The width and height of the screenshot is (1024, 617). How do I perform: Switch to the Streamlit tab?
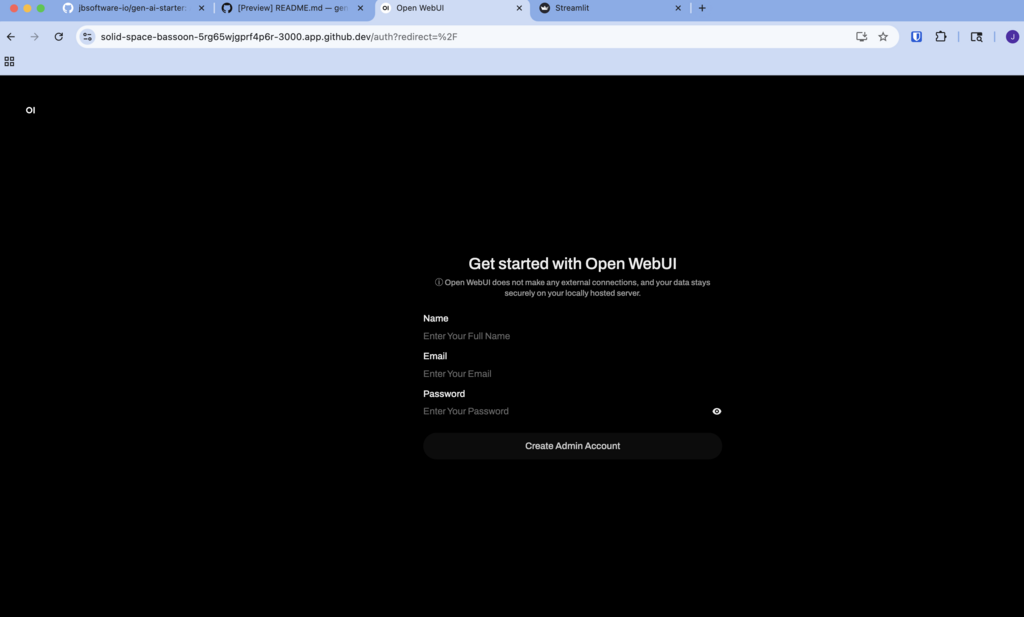(605, 8)
